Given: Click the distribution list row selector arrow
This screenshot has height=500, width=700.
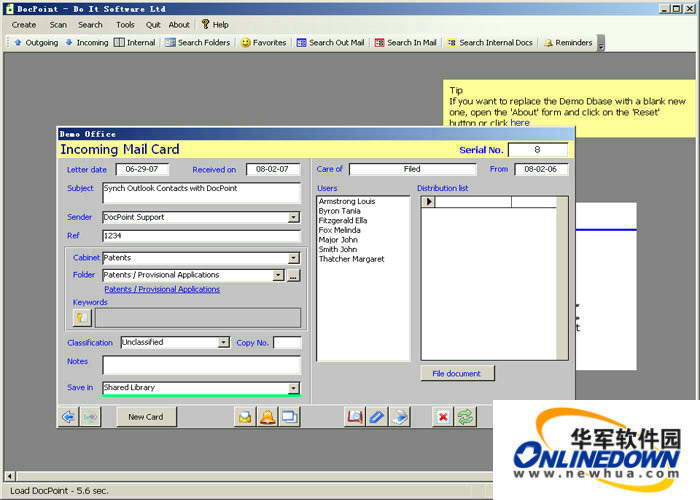Looking at the screenshot, I should tap(429, 201).
